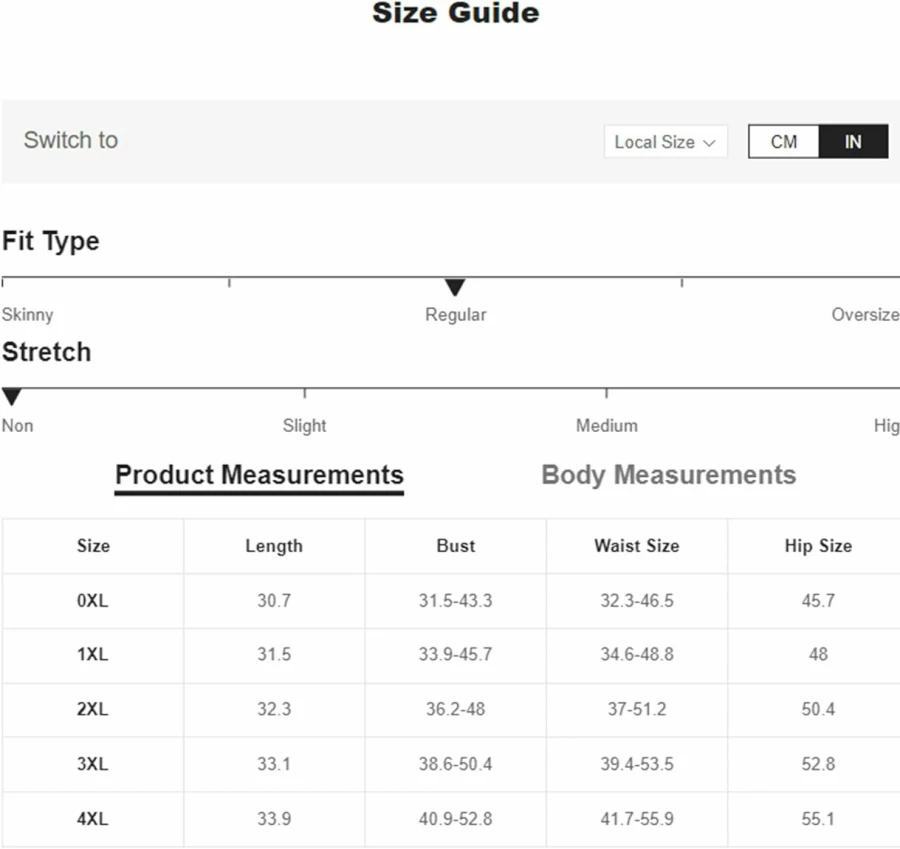Viewport: 900px width, 849px height.
Task: Select the 0XL size row label
Action: point(92,601)
